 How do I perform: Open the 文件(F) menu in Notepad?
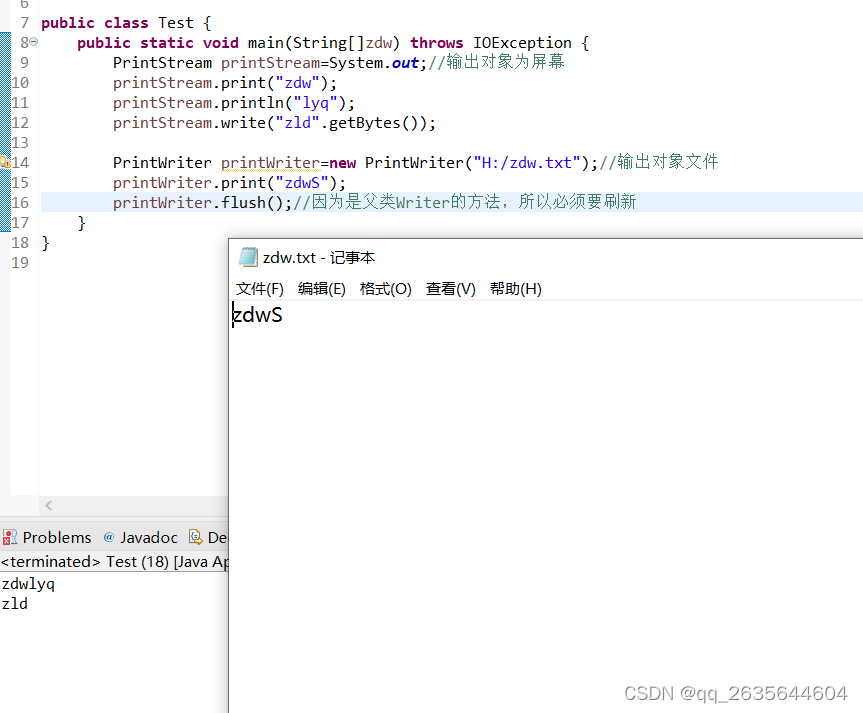click(259, 289)
